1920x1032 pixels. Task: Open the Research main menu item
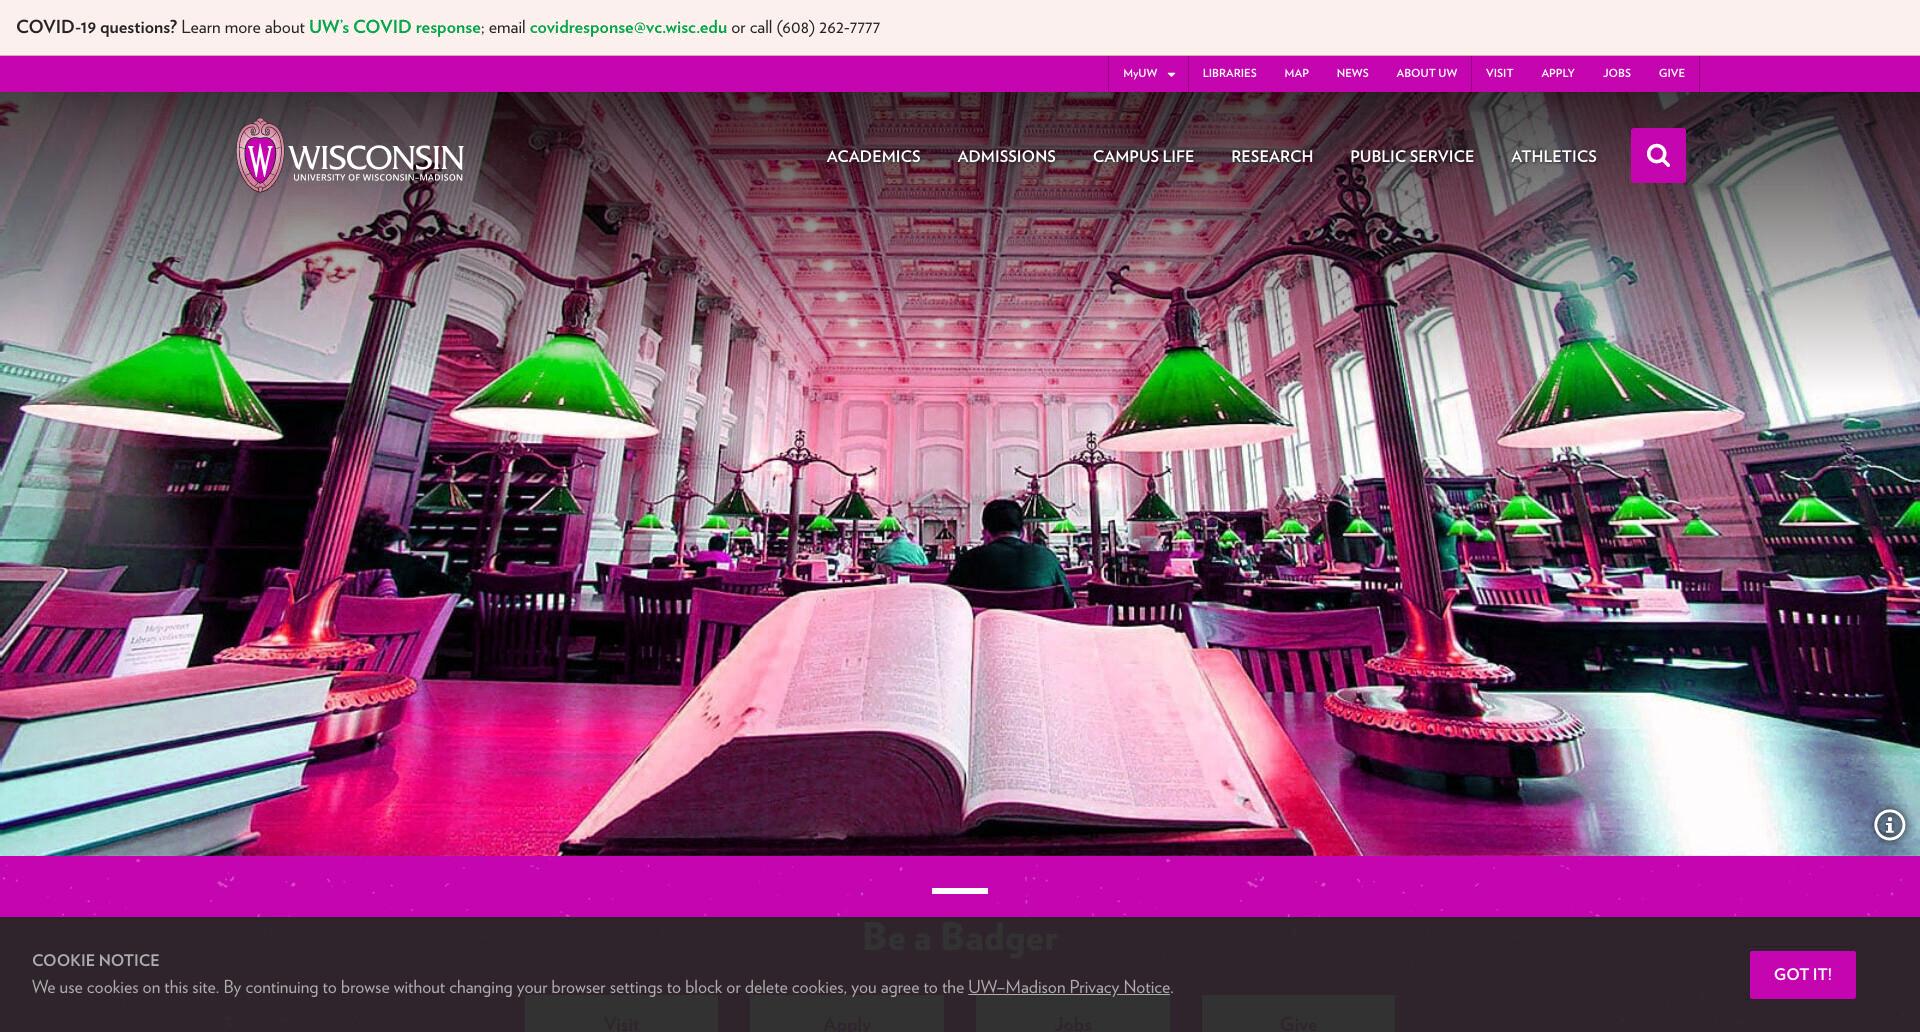click(x=1272, y=156)
